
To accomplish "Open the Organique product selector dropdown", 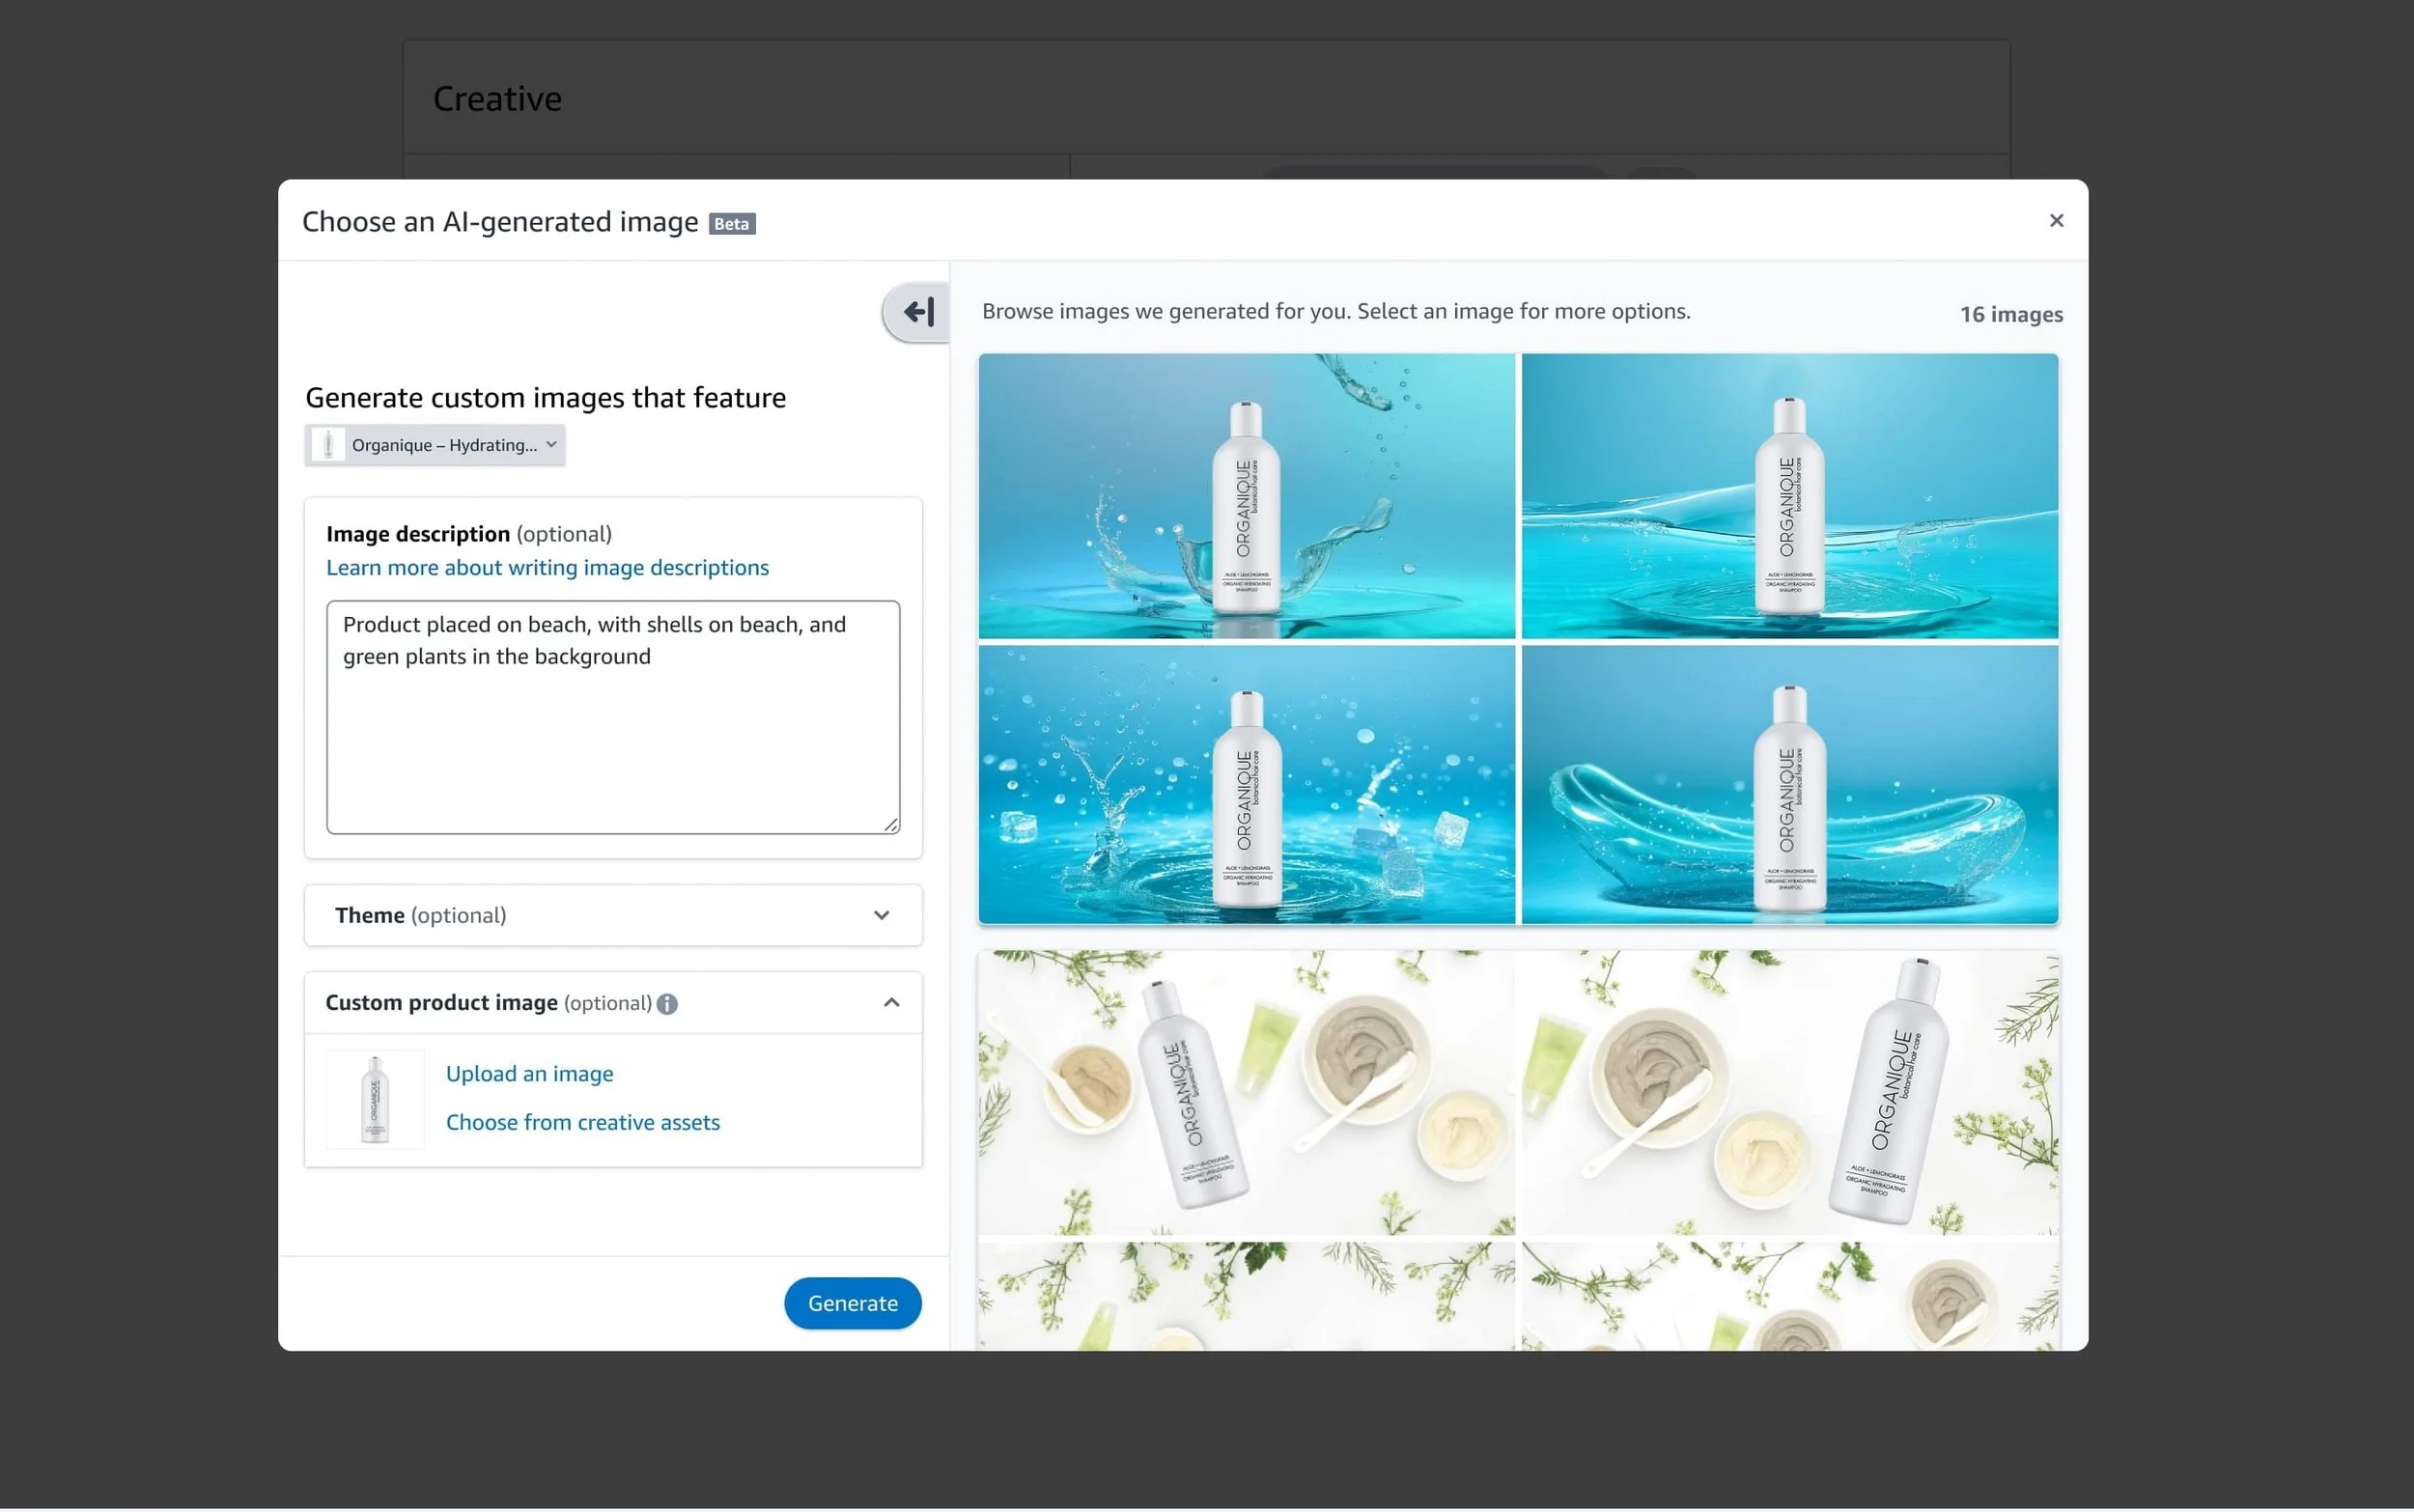I will point(435,445).
